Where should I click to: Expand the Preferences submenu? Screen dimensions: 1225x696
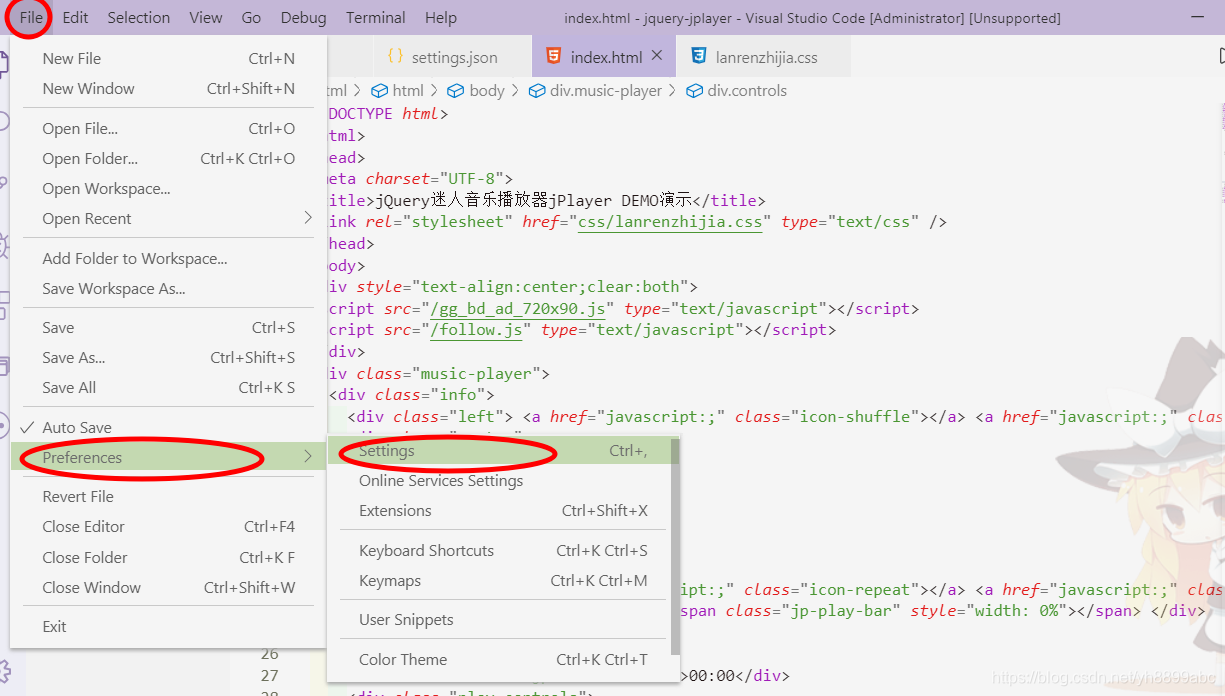click(168, 458)
